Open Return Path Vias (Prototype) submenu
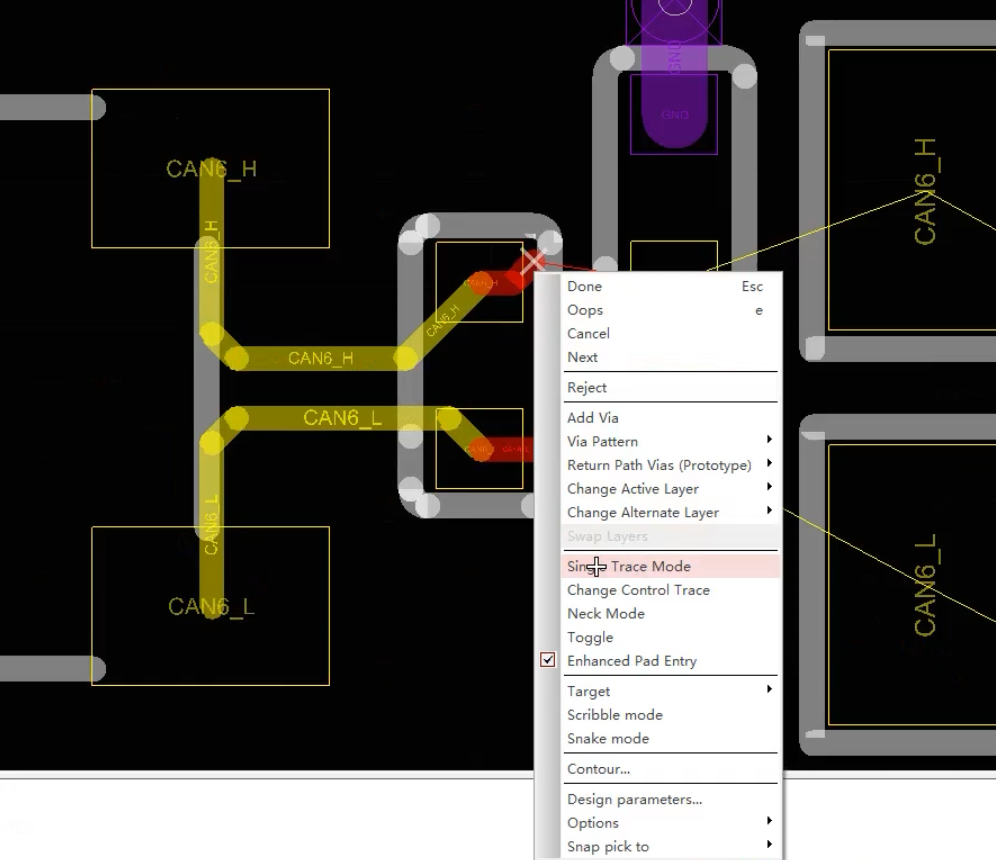The image size is (996, 860). tap(670, 465)
